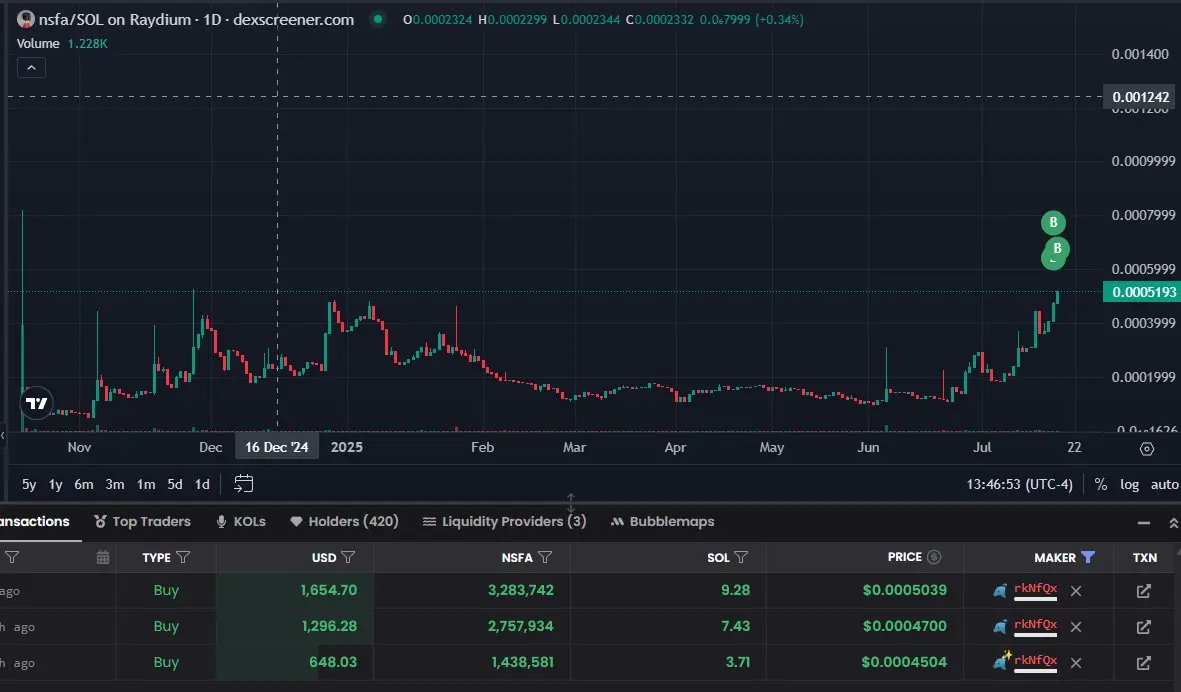Click the current price label 0.0005193

coord(1142,292)
